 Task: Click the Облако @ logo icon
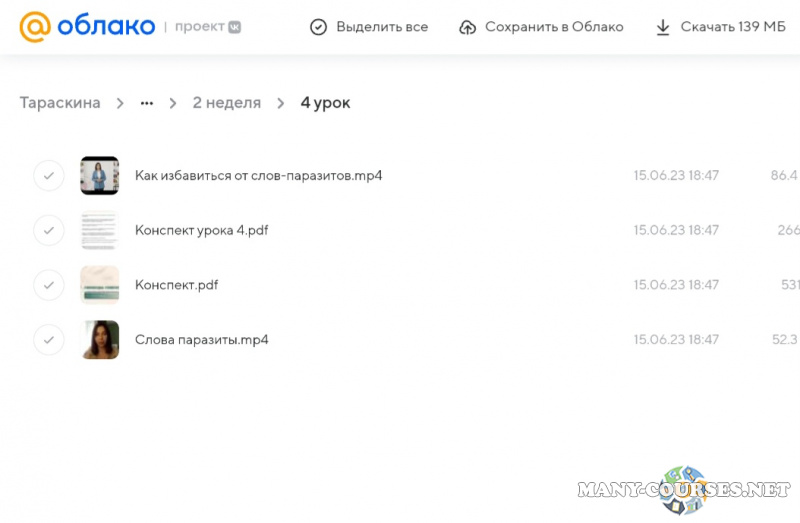click(x=34, y=27)
